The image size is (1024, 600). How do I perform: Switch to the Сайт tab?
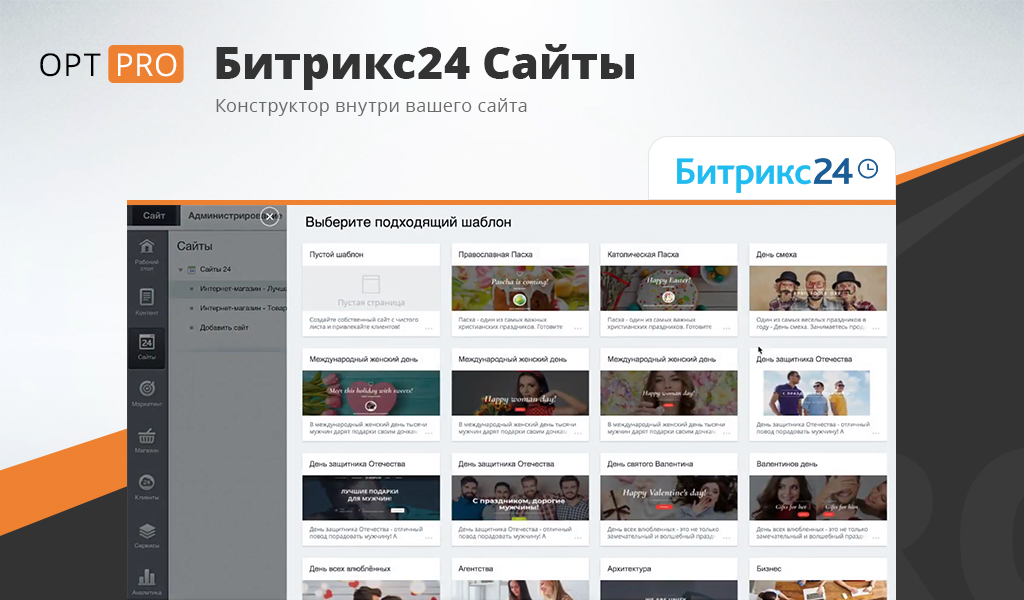[154, 215]
